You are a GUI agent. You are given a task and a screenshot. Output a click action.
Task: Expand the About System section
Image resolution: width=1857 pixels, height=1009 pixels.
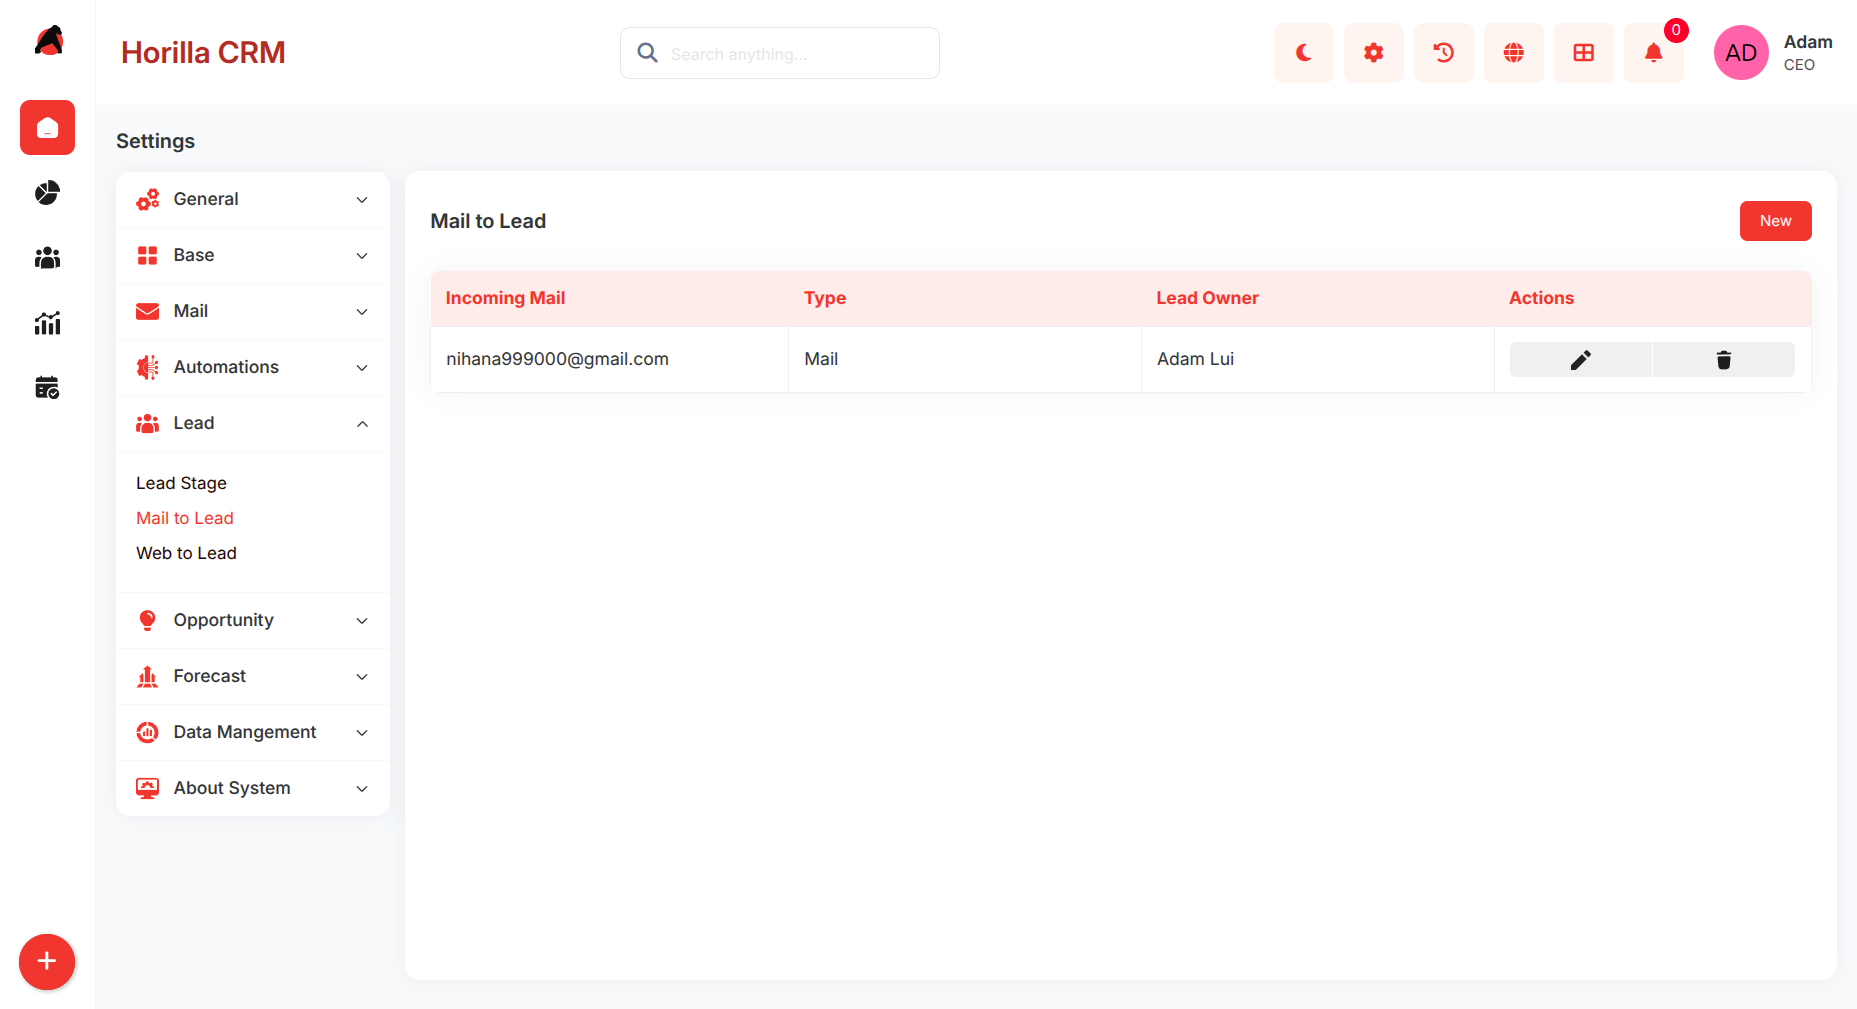[x=253, y=788]
